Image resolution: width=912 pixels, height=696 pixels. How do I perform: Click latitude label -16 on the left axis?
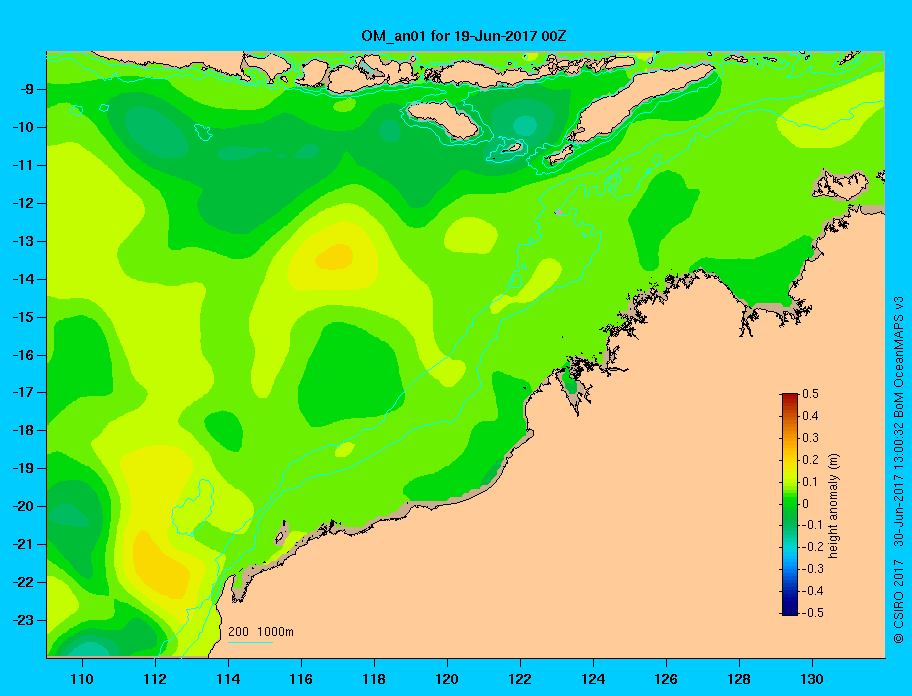22,355
